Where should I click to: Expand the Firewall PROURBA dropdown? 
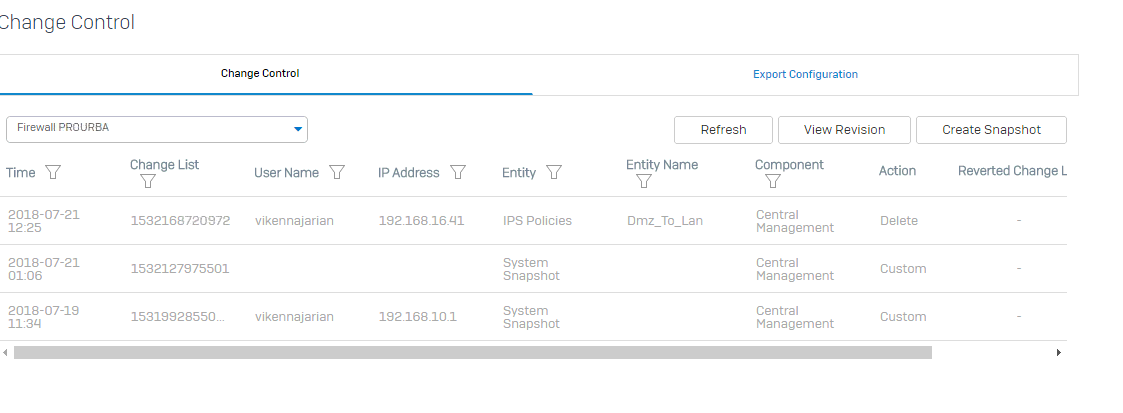[x=157, y=130]
